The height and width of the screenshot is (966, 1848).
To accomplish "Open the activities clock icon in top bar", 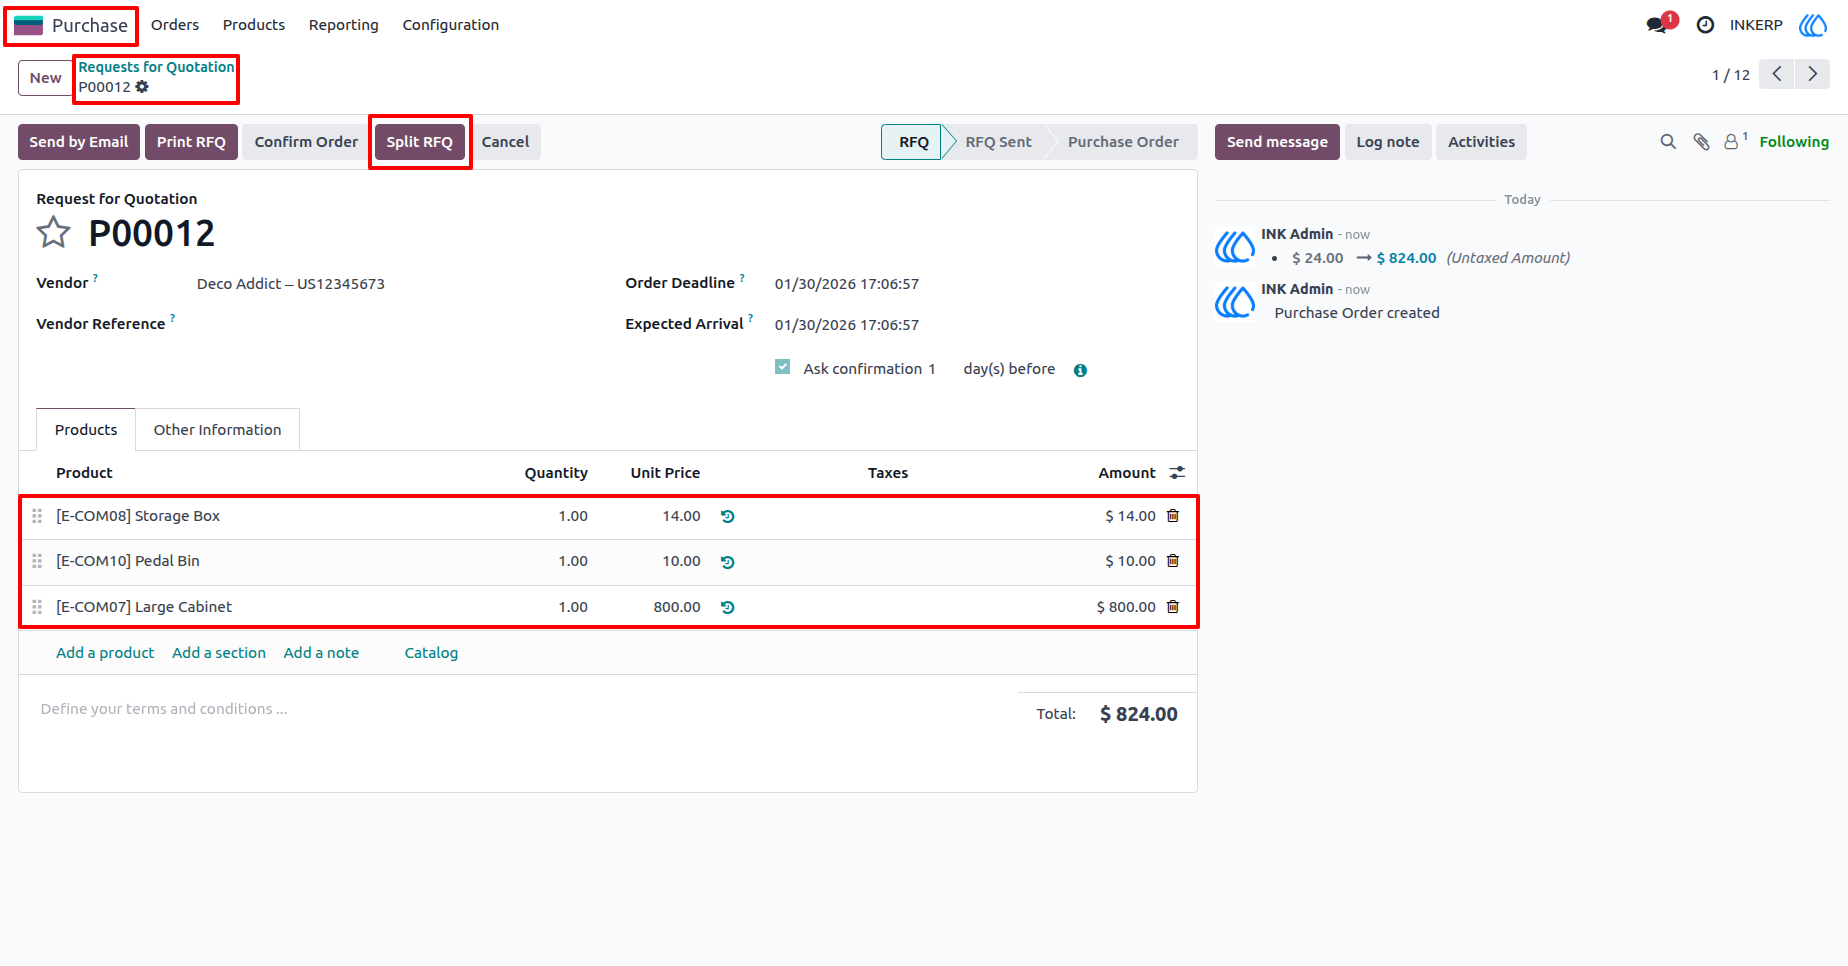I will tap(1706, 25).
